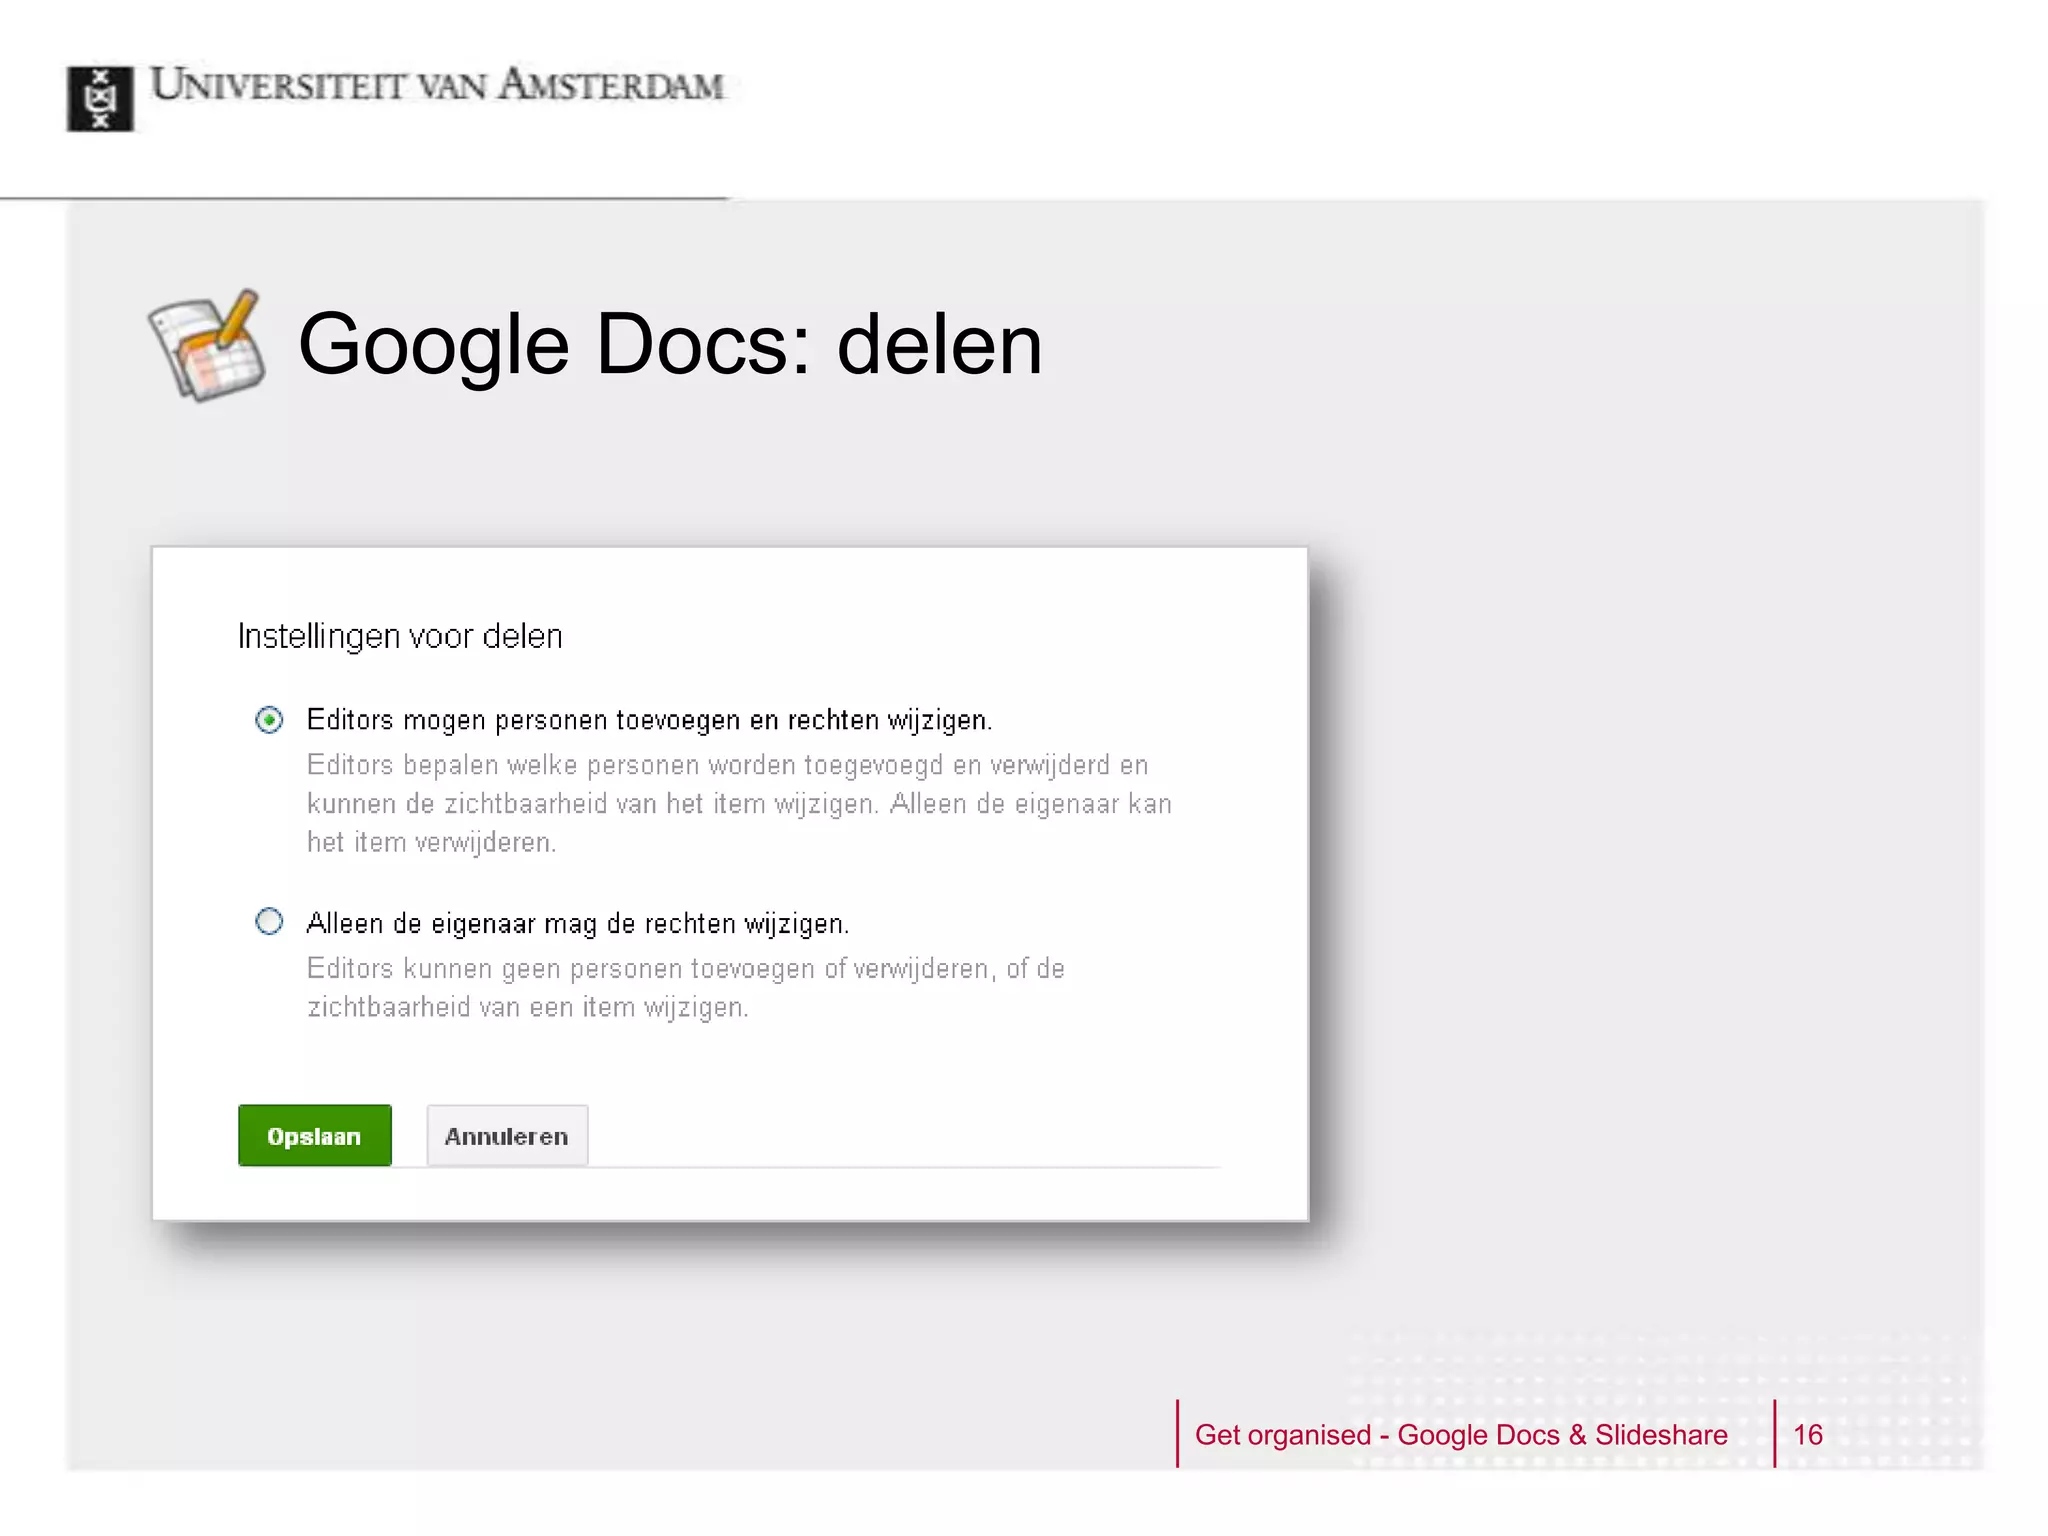Image resolution: width=2048 pixels, height=1536 pixels.
Task: Click the Annuleren button
Action: click(507, 1136)
